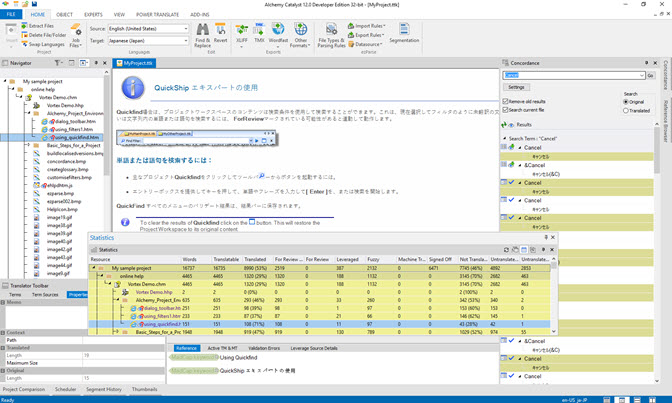The image size is (672, 403).
Task: Toggle Search current file checkbox
Action: [505, 110]
